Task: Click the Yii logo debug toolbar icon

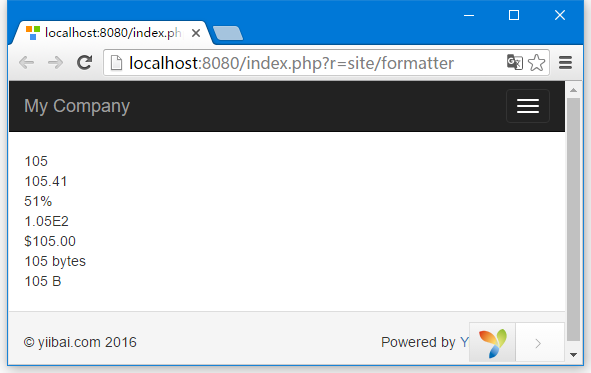Action: (x=492, y=342)
